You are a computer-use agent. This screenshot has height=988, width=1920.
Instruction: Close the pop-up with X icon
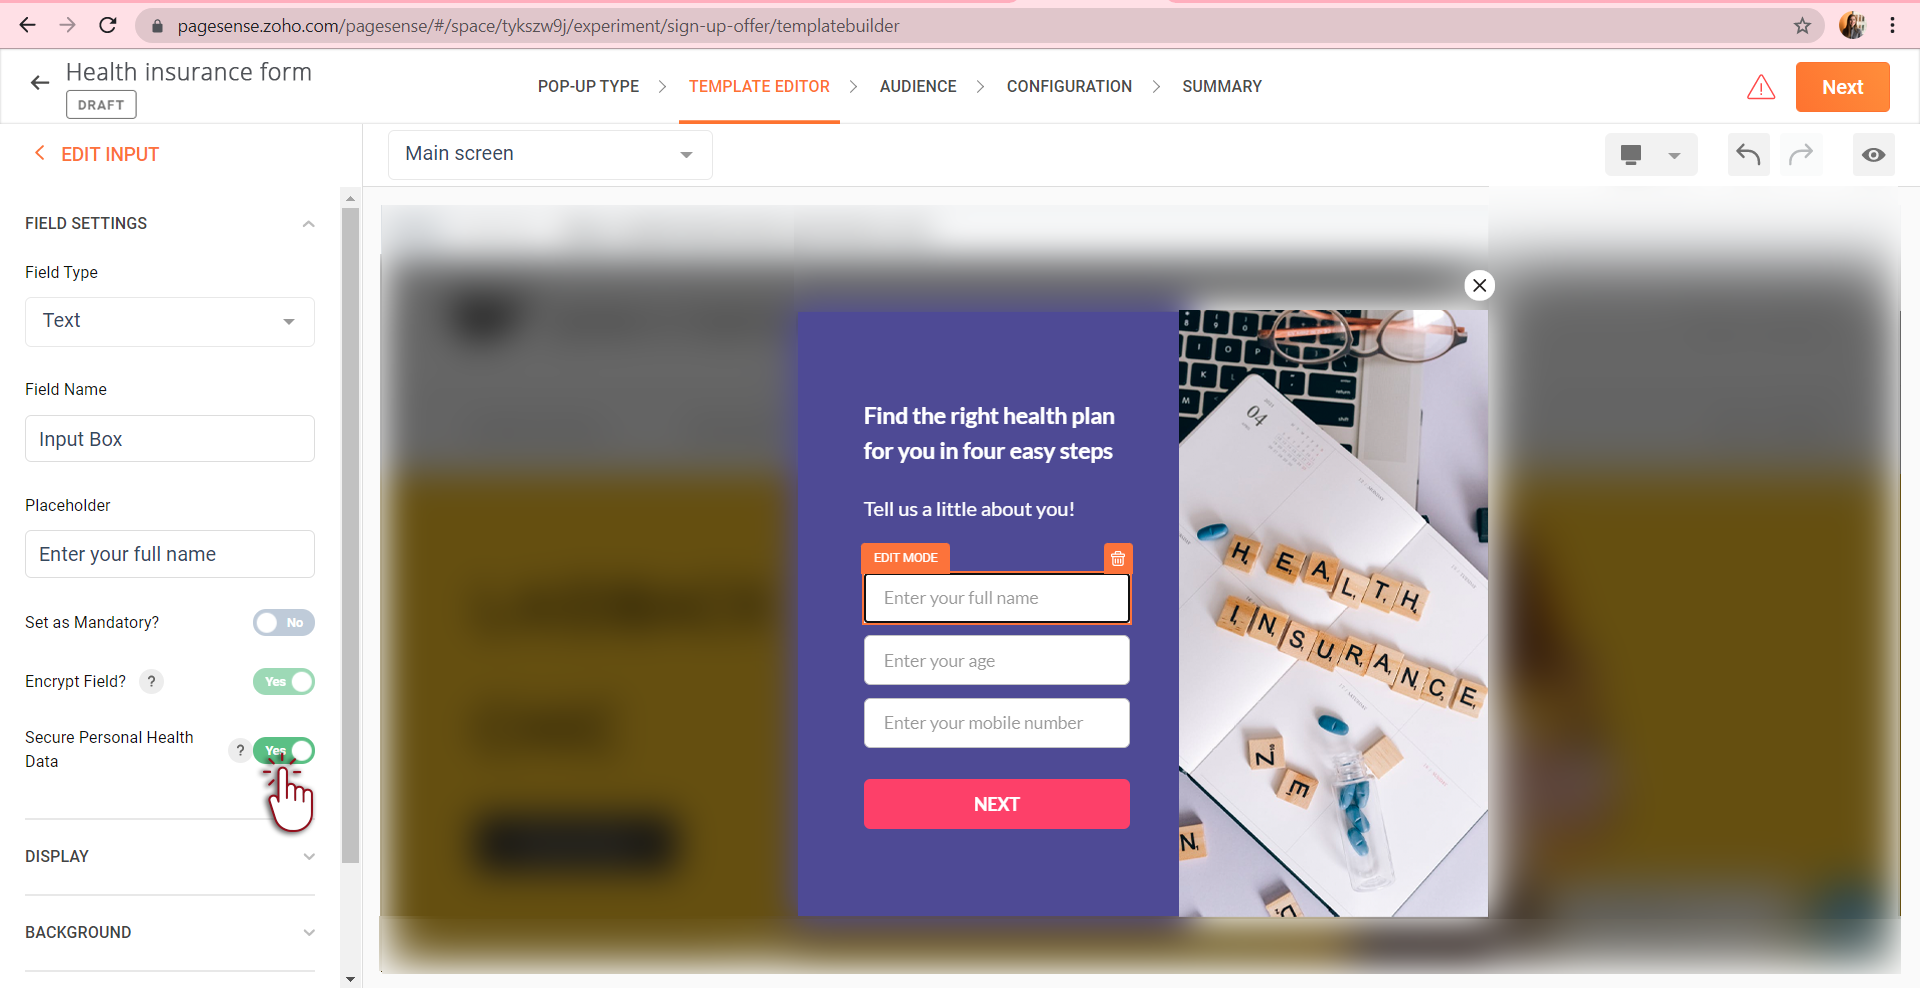(x=1480, y=286)
